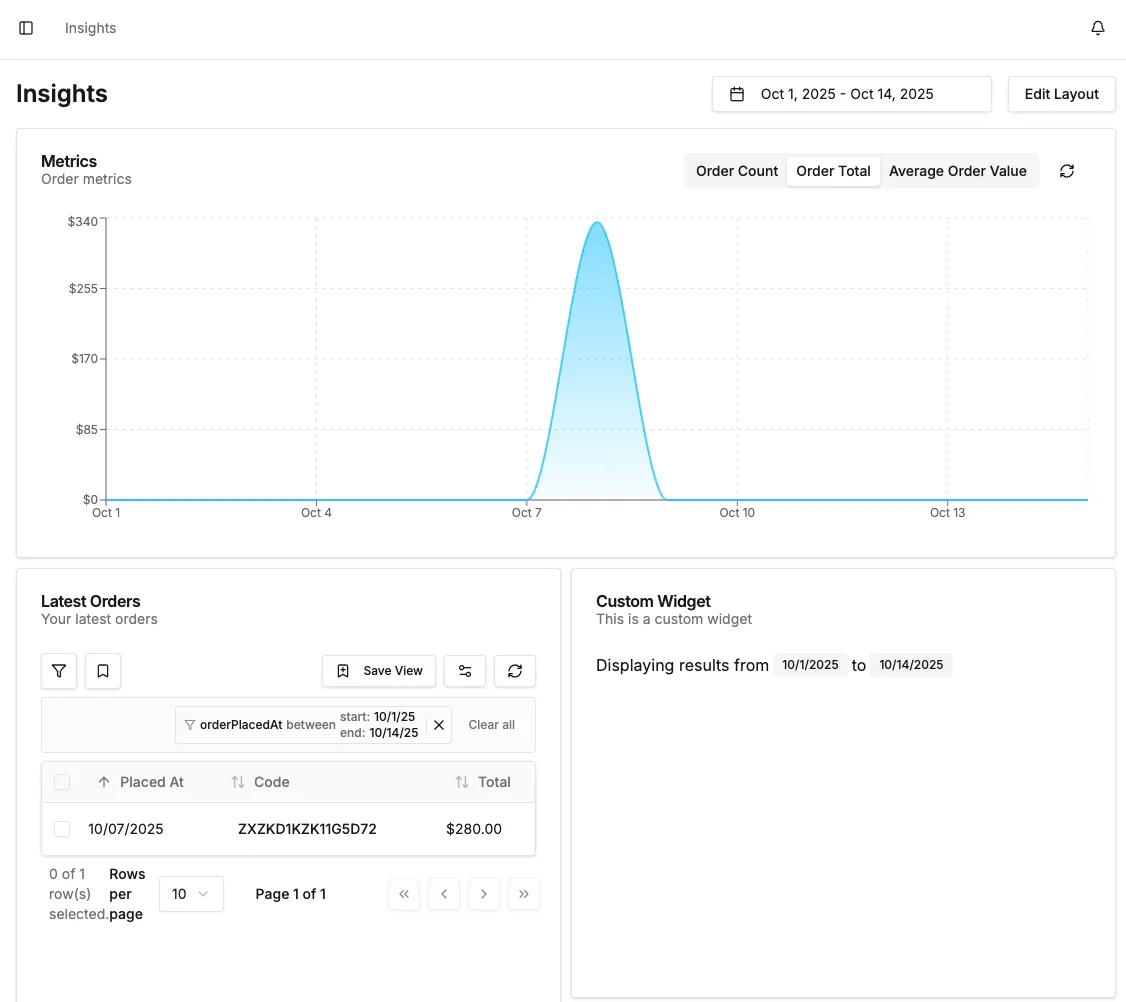Go to the next orders page
This screenshot has width=1126, height=1002.
(x=484, y=894)
